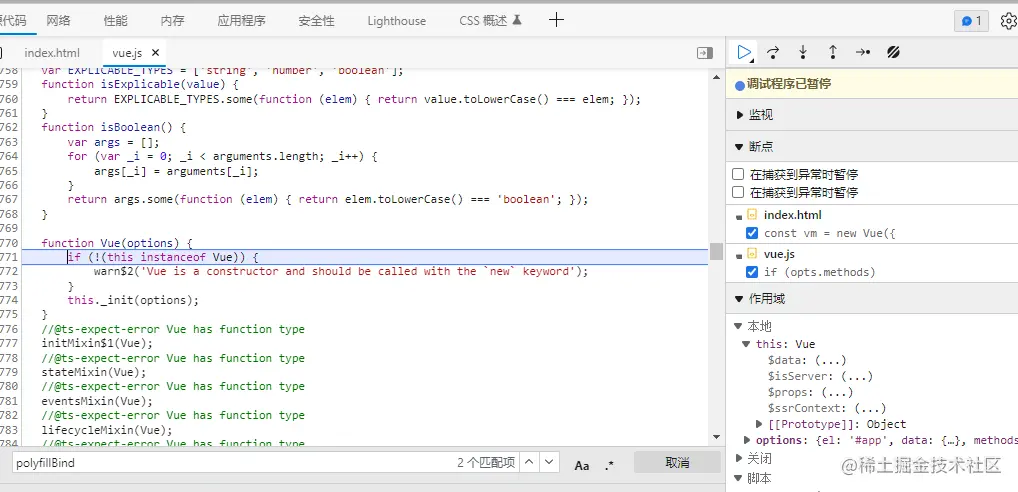Screen dimensions: 1018x492
Task: Toggle match case Aa option
Action: tap(582, 465)
